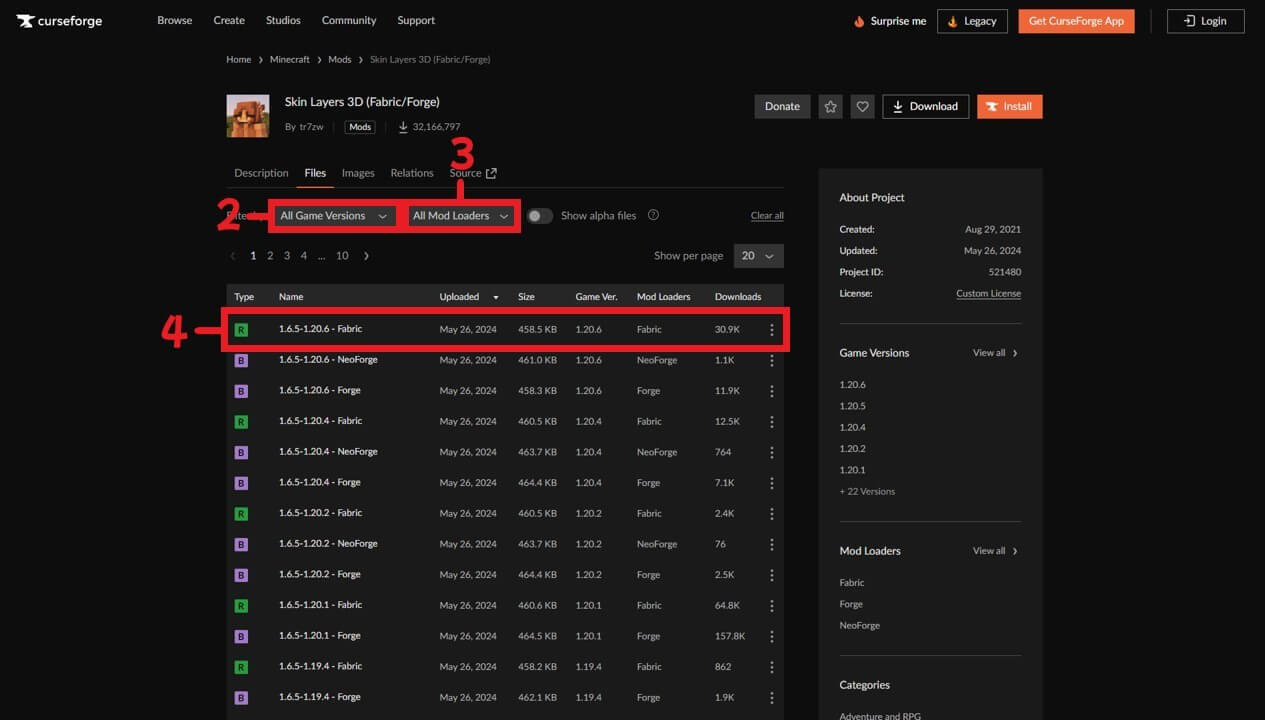Click the CurseForge logo in header

pos(59,21)
